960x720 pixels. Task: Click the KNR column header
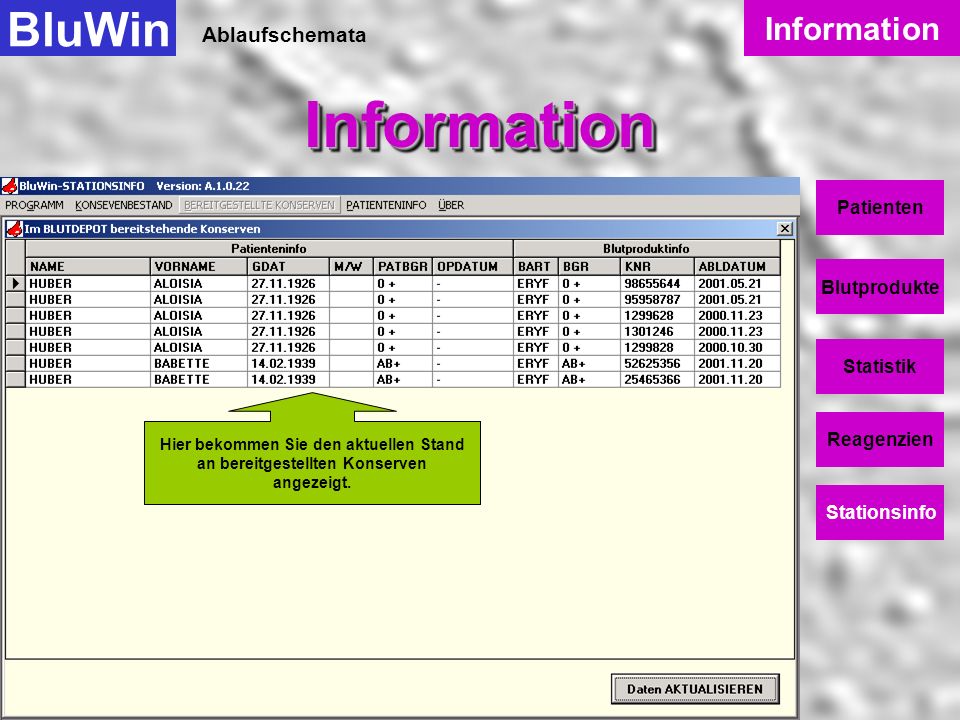[x=657, y=266]
